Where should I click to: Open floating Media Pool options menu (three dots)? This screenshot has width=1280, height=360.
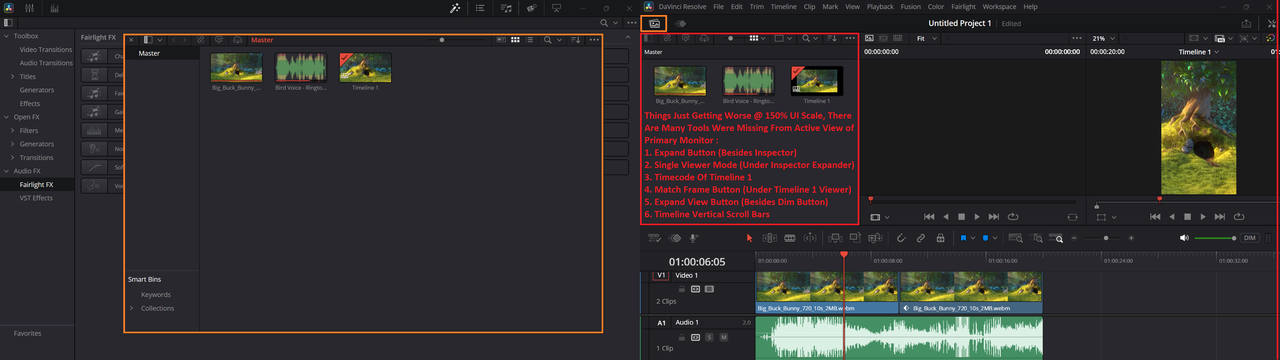tap(594, 40)
